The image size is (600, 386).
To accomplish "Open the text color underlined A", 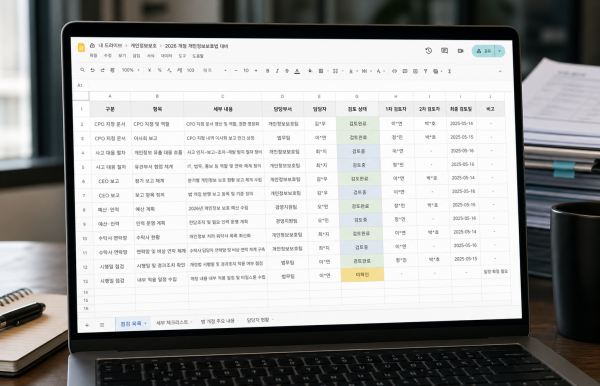I will click(297, 71).
